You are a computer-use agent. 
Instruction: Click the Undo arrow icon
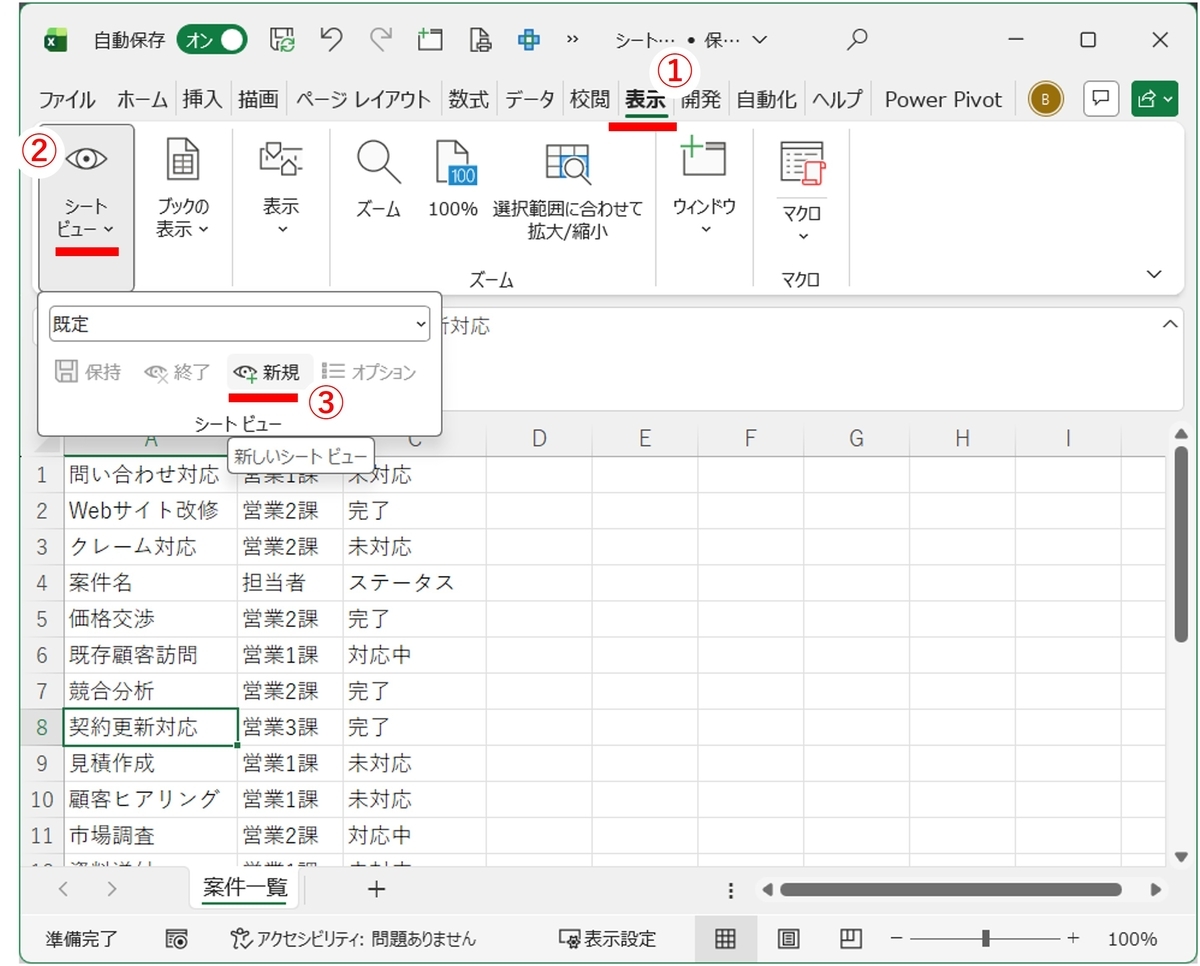[x=332, y=40]
